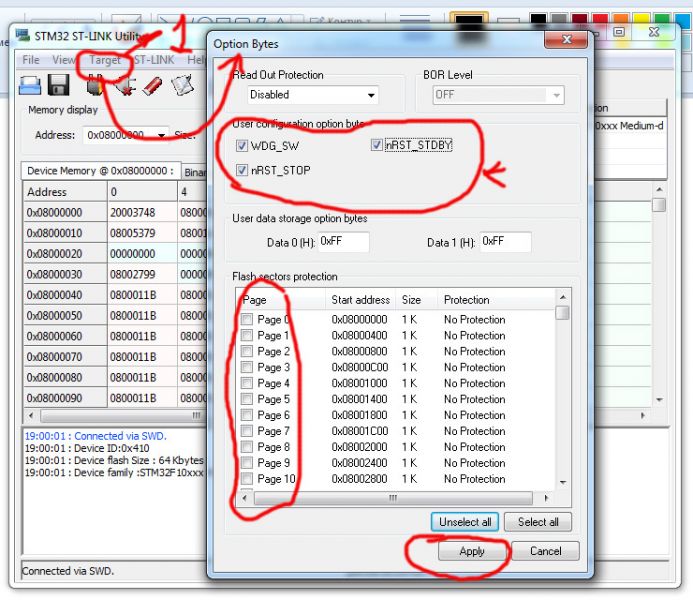Screen dimensions: 693x600
Task: Toggle the nRST_STDBY checkbox
Action: click(x=377, y=145)
